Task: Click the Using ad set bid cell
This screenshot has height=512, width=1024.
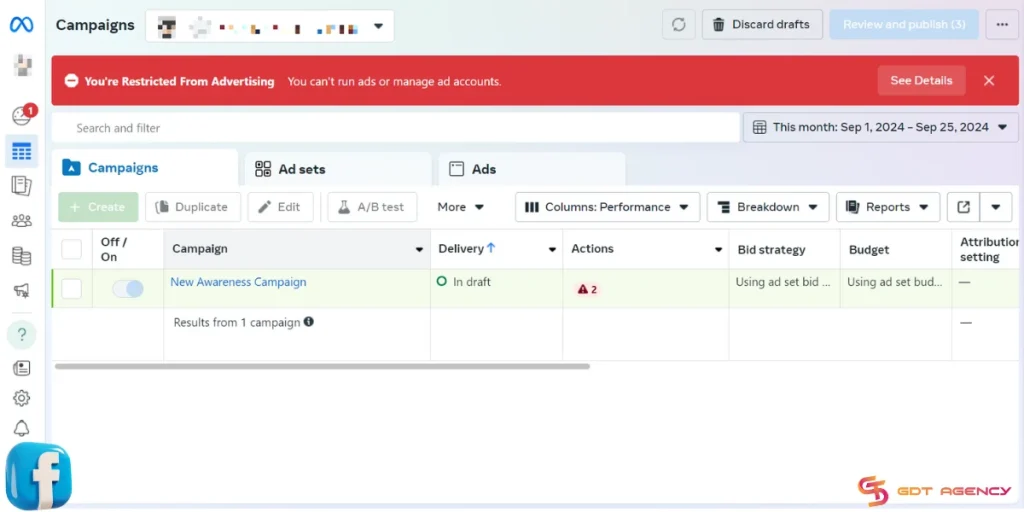Action: click(783, 282)
